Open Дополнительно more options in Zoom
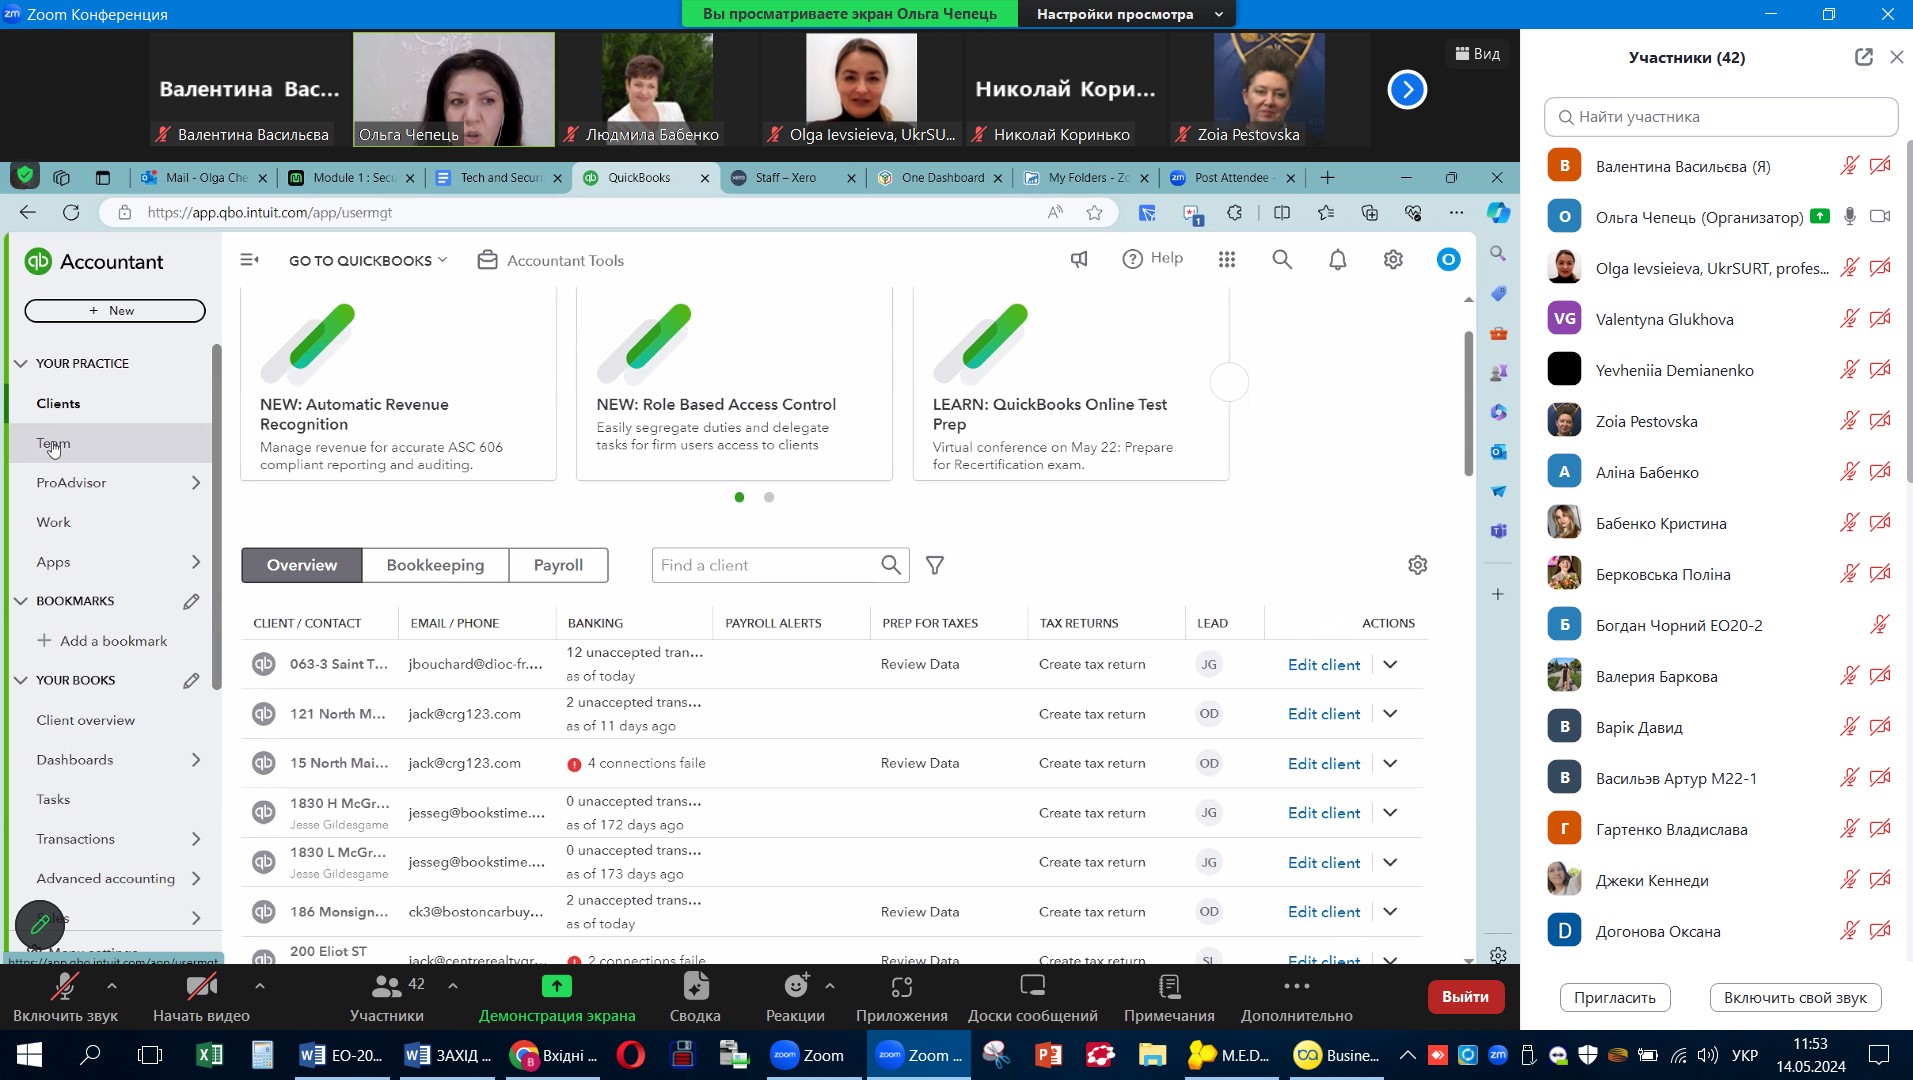The width and height of the screenshot is (1913, 1080). [1297, 998]
